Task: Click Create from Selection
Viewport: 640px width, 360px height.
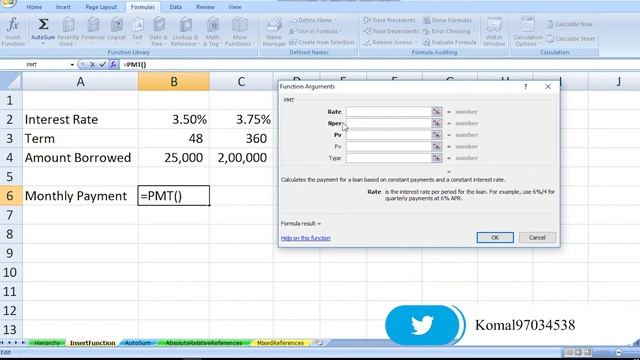Action: [321, 42]
